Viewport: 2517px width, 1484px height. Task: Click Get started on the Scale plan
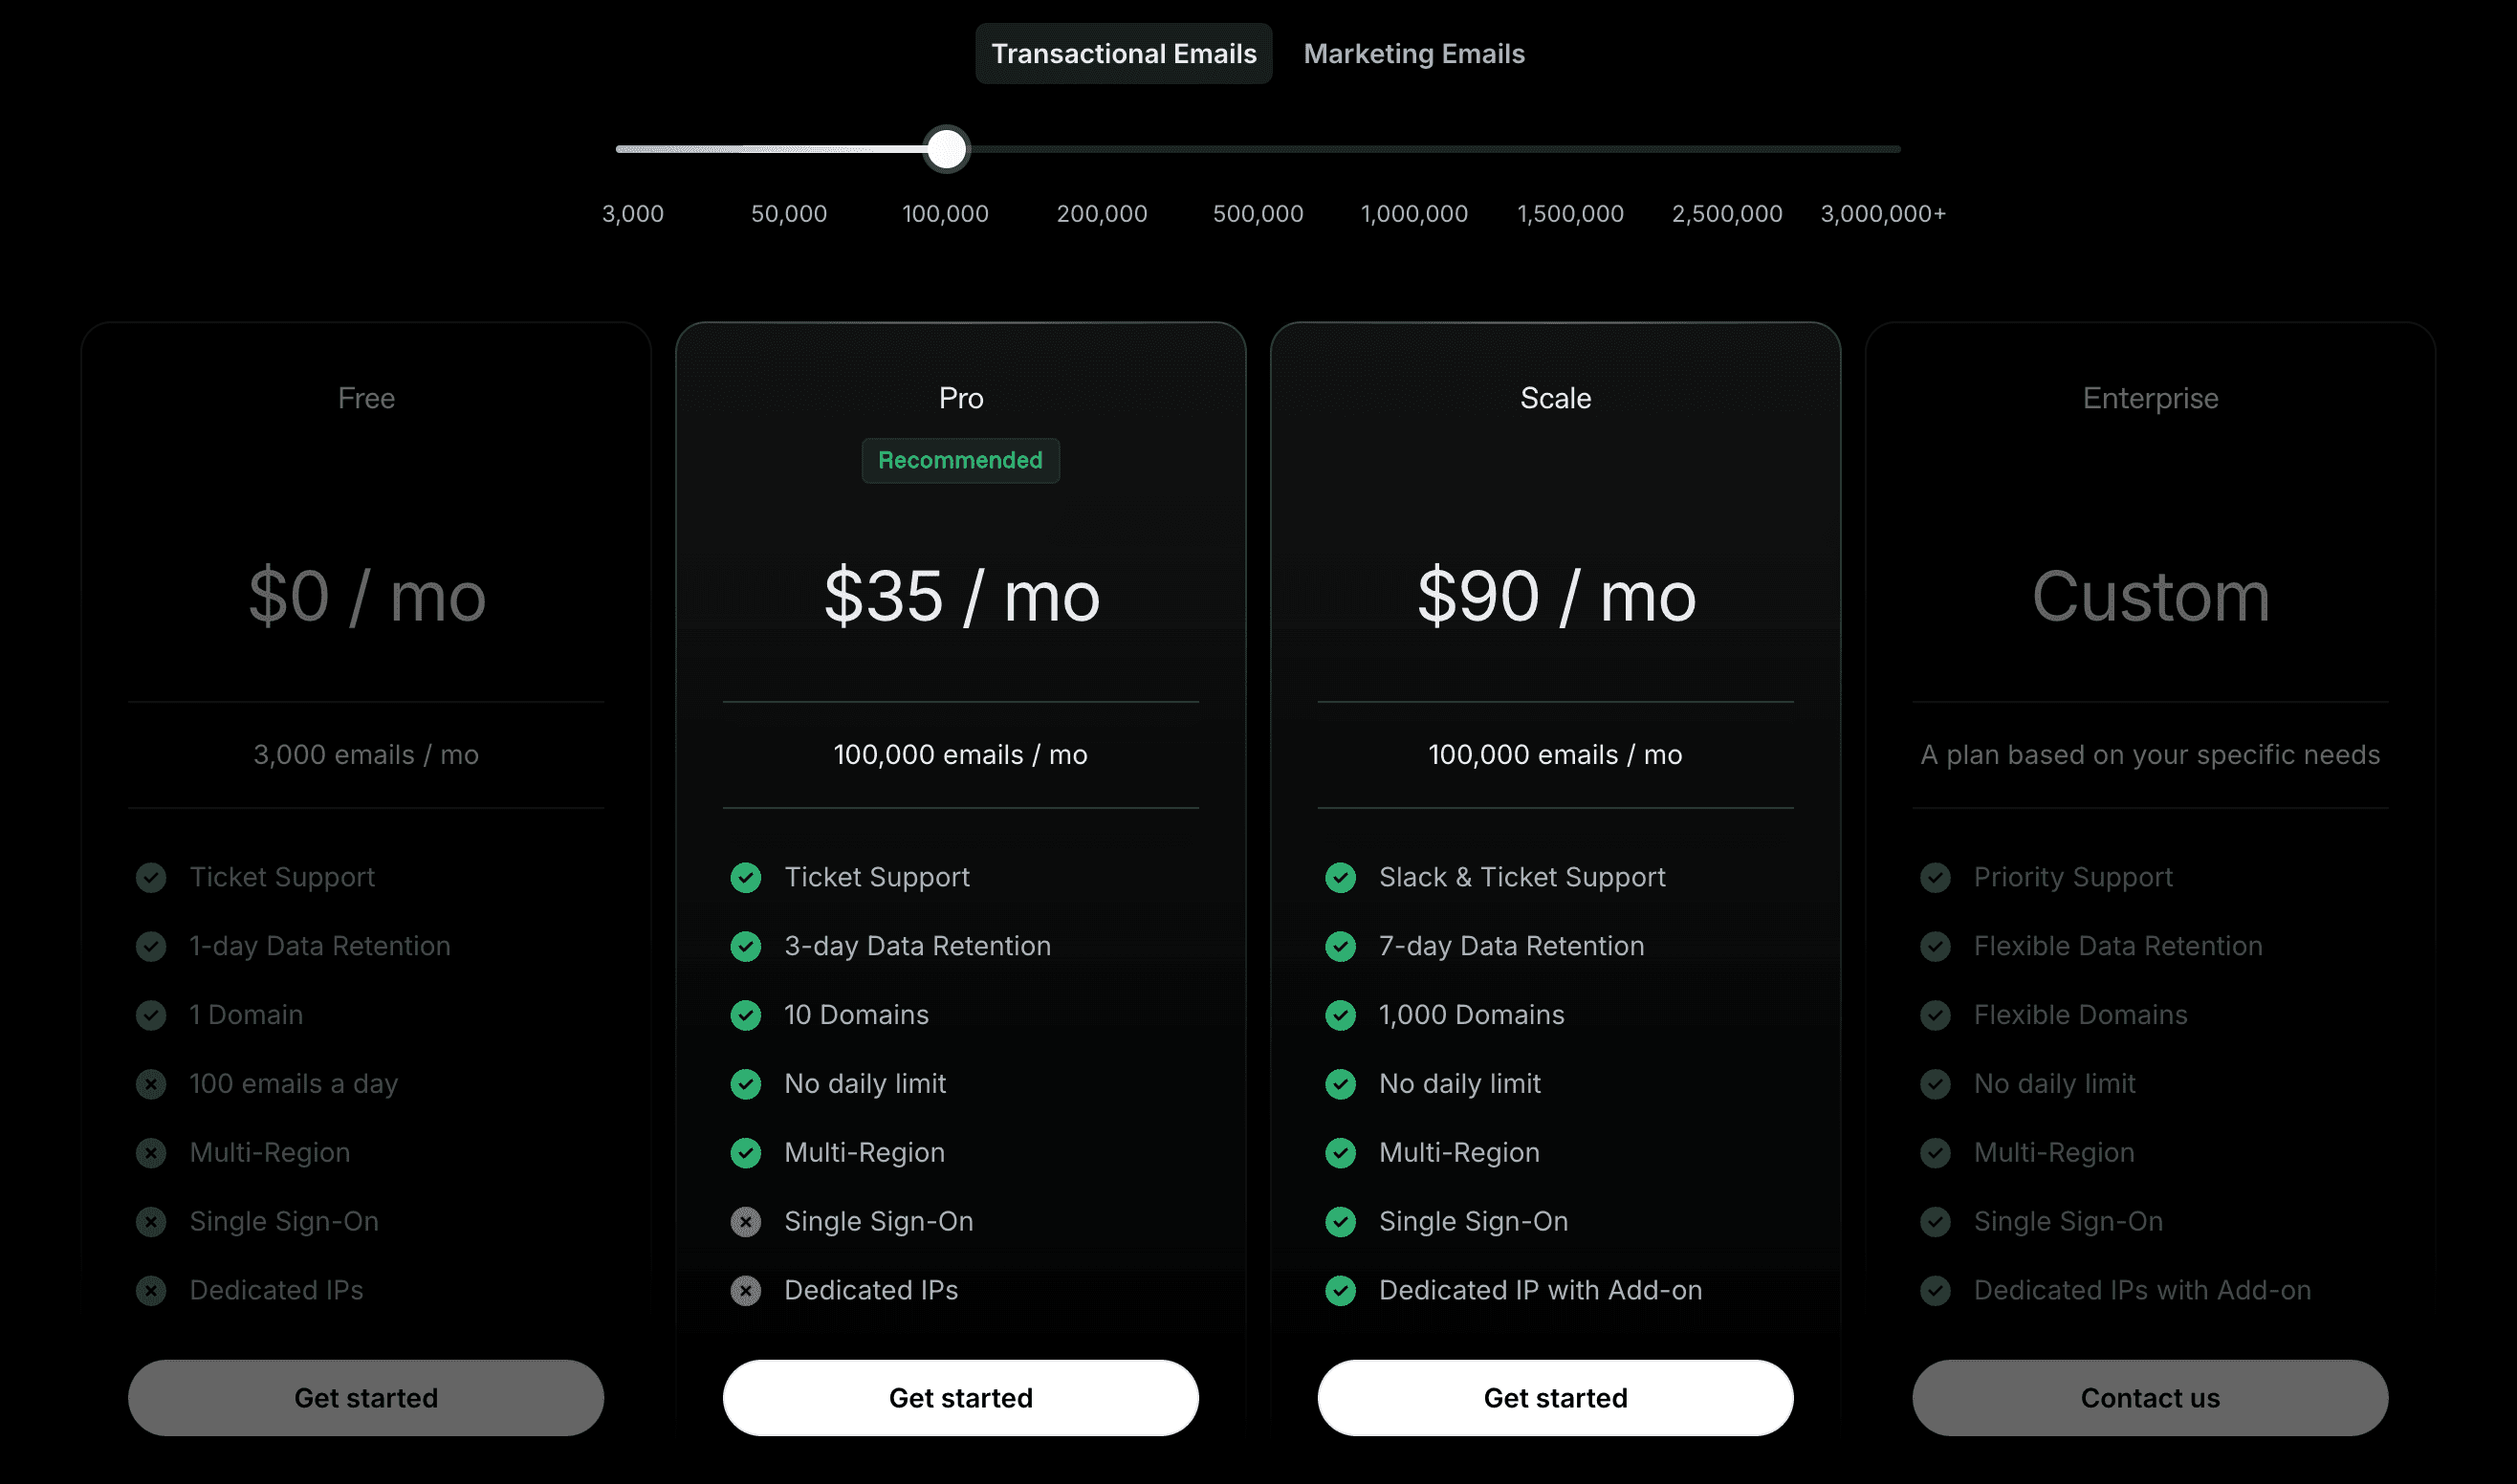1555,1397
